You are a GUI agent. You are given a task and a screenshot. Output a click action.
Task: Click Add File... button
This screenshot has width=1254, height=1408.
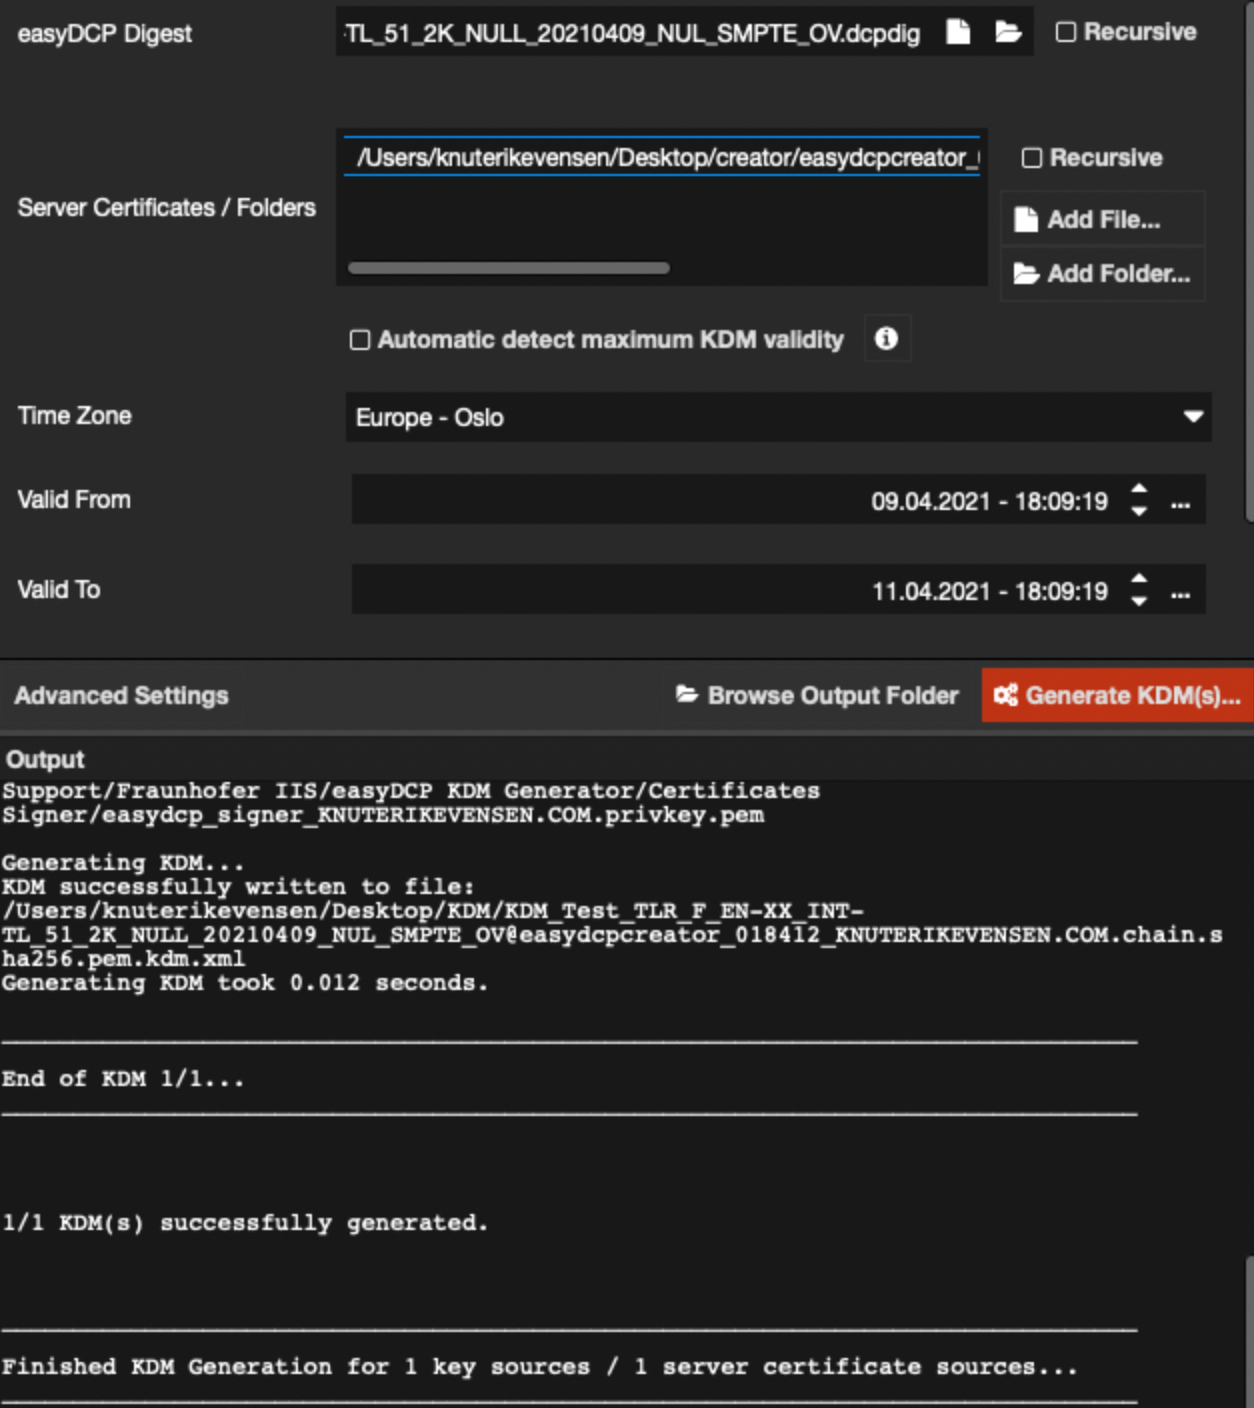(1103, 219)
